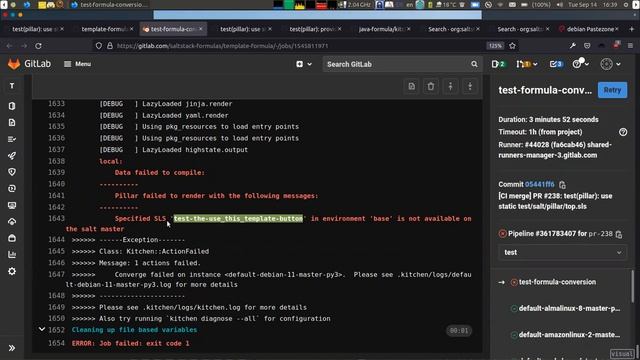Screen dimensions: 640x360
Task: Go back in browser history
Action: pos(9,46)
